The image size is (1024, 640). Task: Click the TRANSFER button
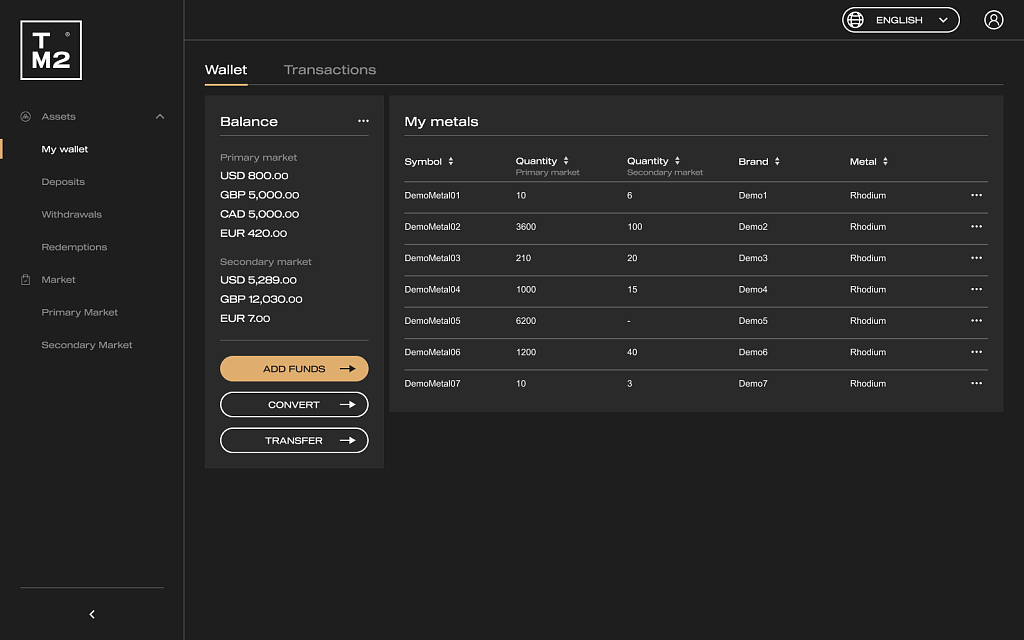pos(294,440)
